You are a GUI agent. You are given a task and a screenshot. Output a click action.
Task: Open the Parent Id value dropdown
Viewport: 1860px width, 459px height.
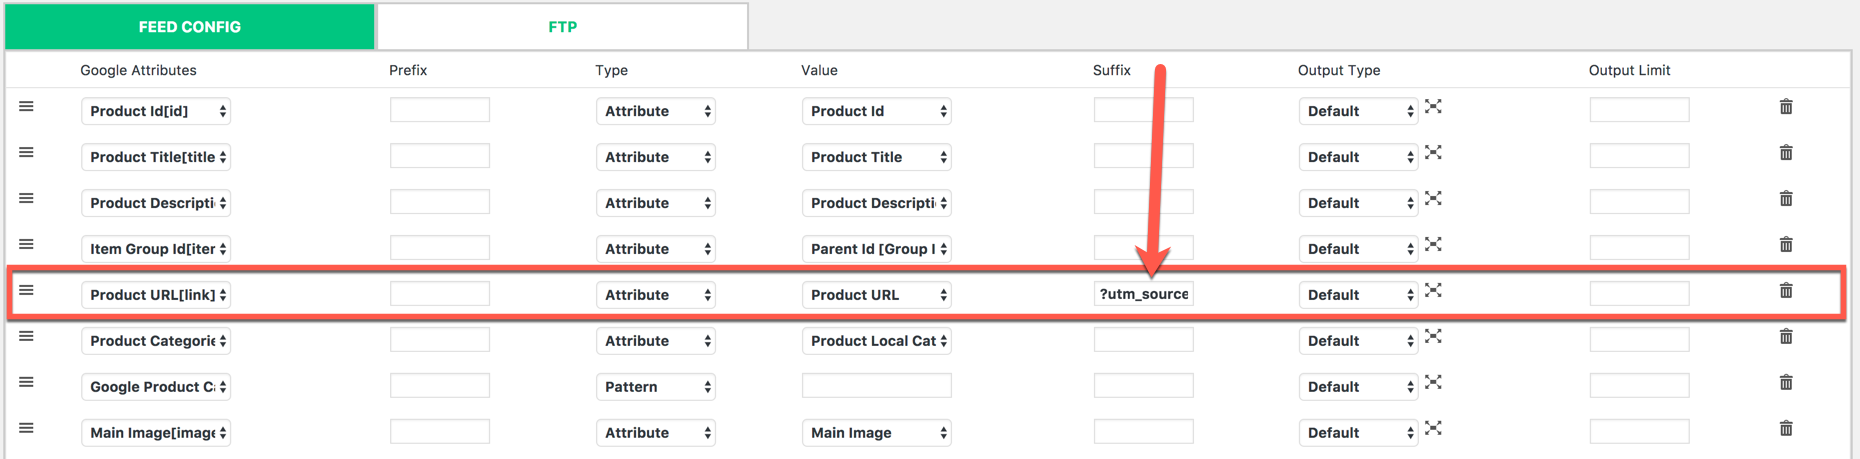tap(876, 249)
